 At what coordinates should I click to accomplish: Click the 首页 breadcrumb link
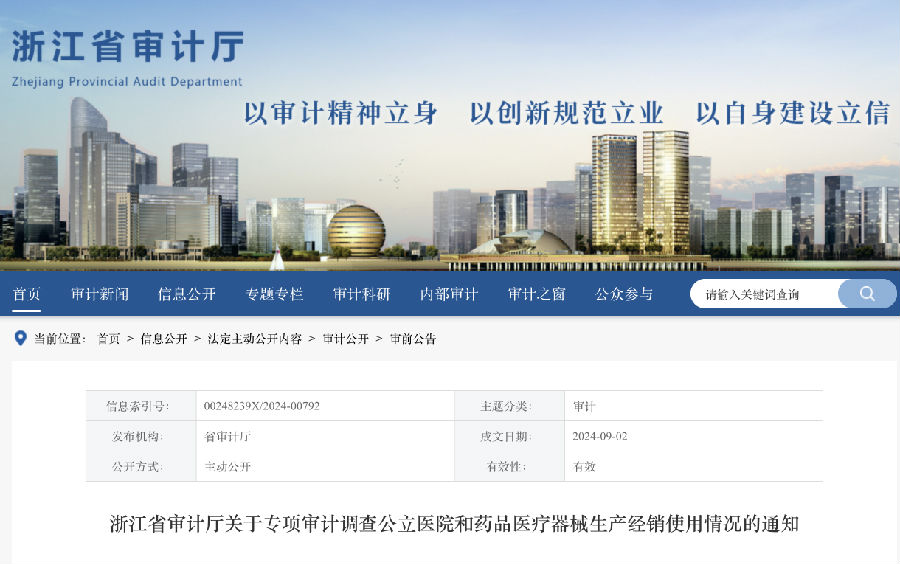pos(109,339)
